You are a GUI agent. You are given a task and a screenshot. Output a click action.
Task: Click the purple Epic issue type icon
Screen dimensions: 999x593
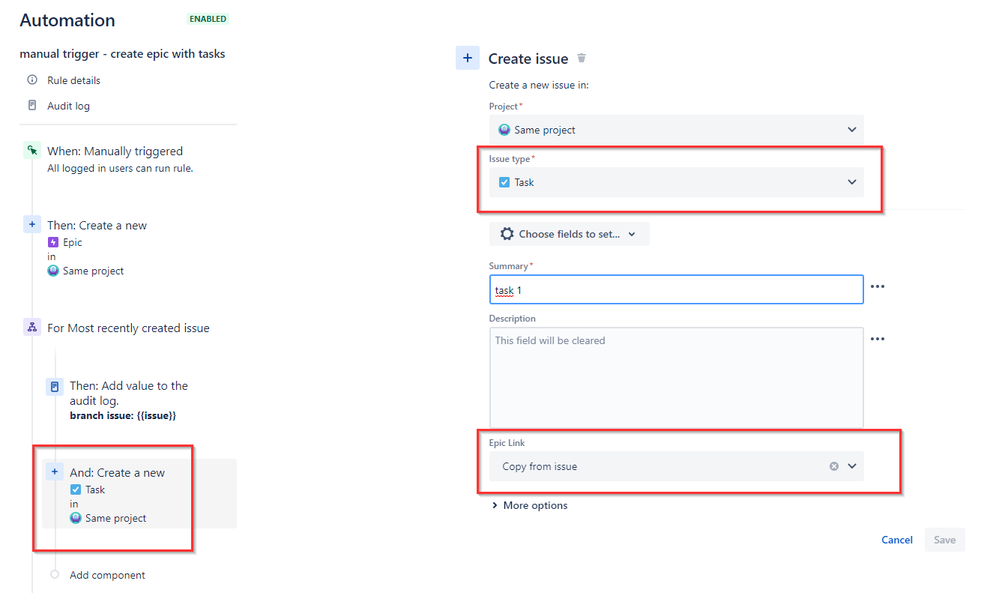53,242
